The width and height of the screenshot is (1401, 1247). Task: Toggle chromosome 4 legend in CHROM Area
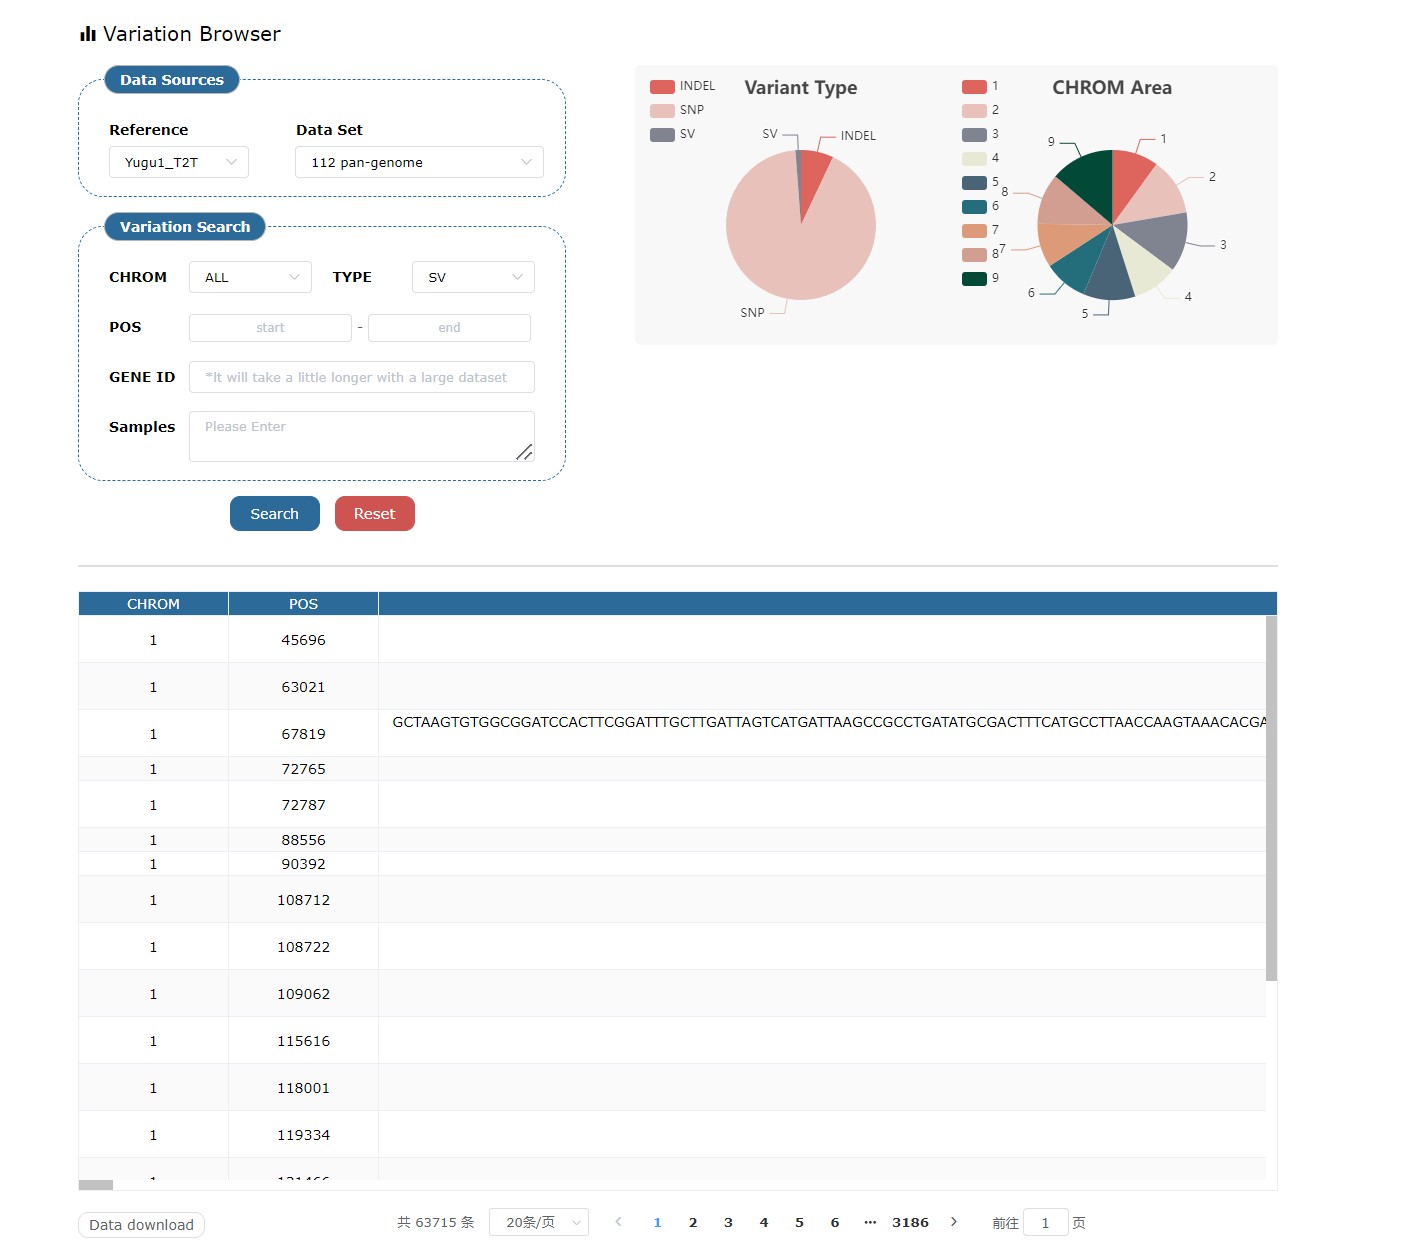[x=980, y=158]
